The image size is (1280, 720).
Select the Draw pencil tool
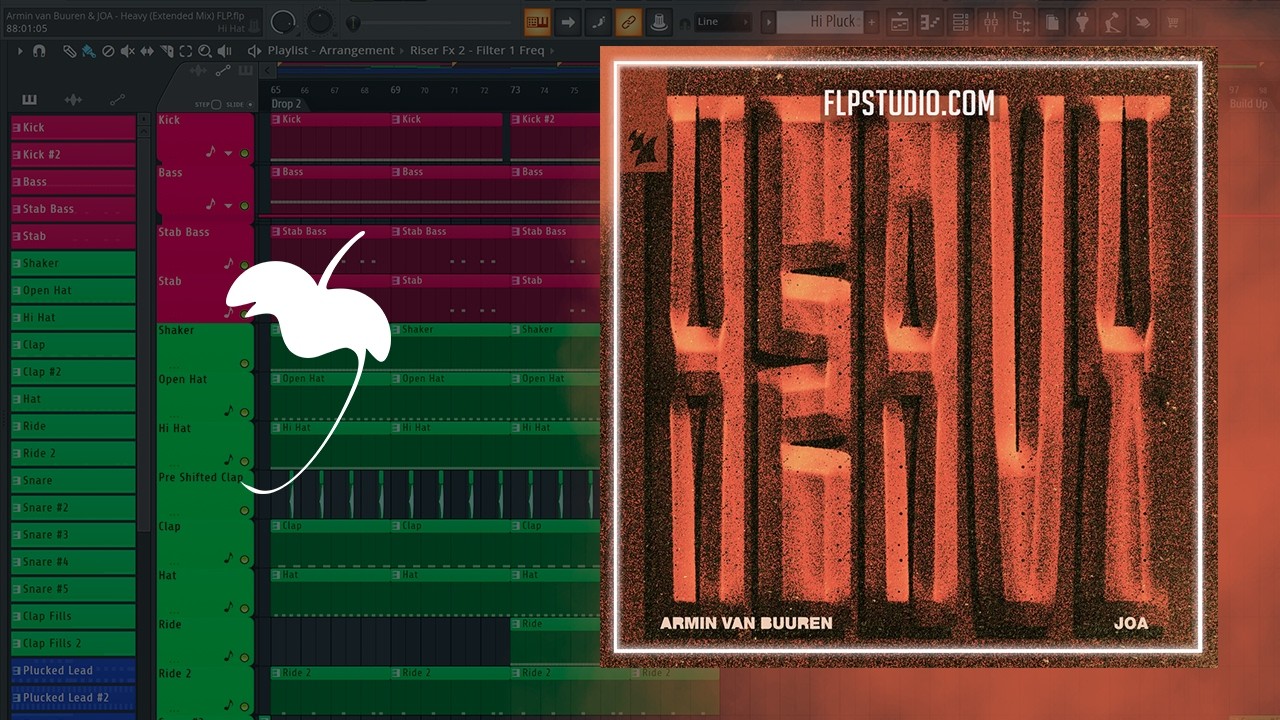point(69,51)
